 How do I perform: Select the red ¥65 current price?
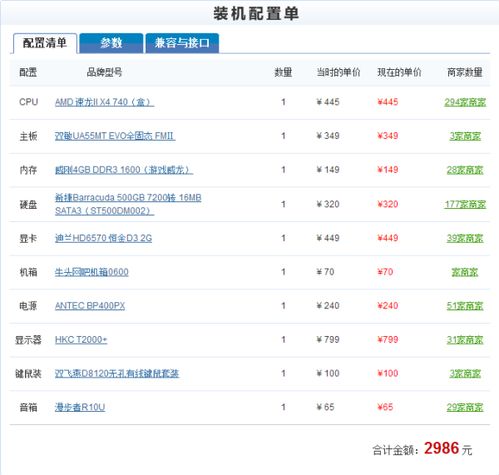coord(385,407)
